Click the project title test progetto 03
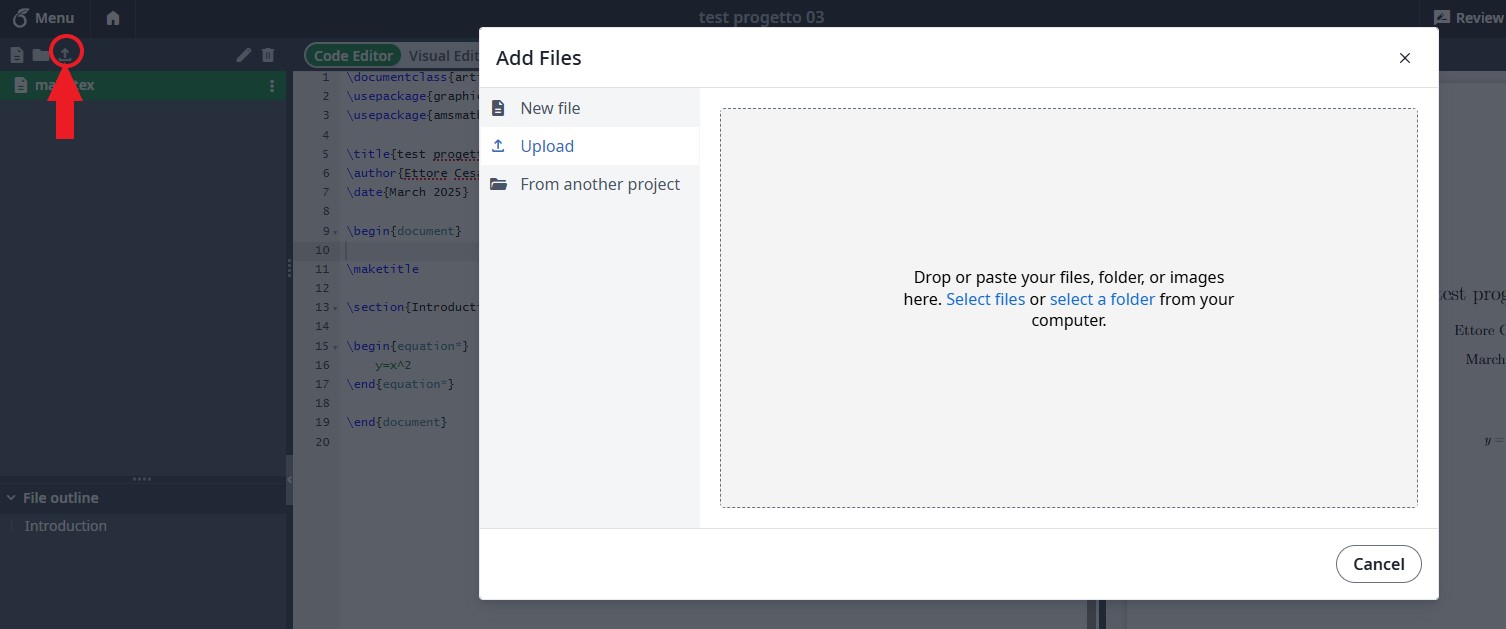1506x629 pixels. click(x=761, y=17)
